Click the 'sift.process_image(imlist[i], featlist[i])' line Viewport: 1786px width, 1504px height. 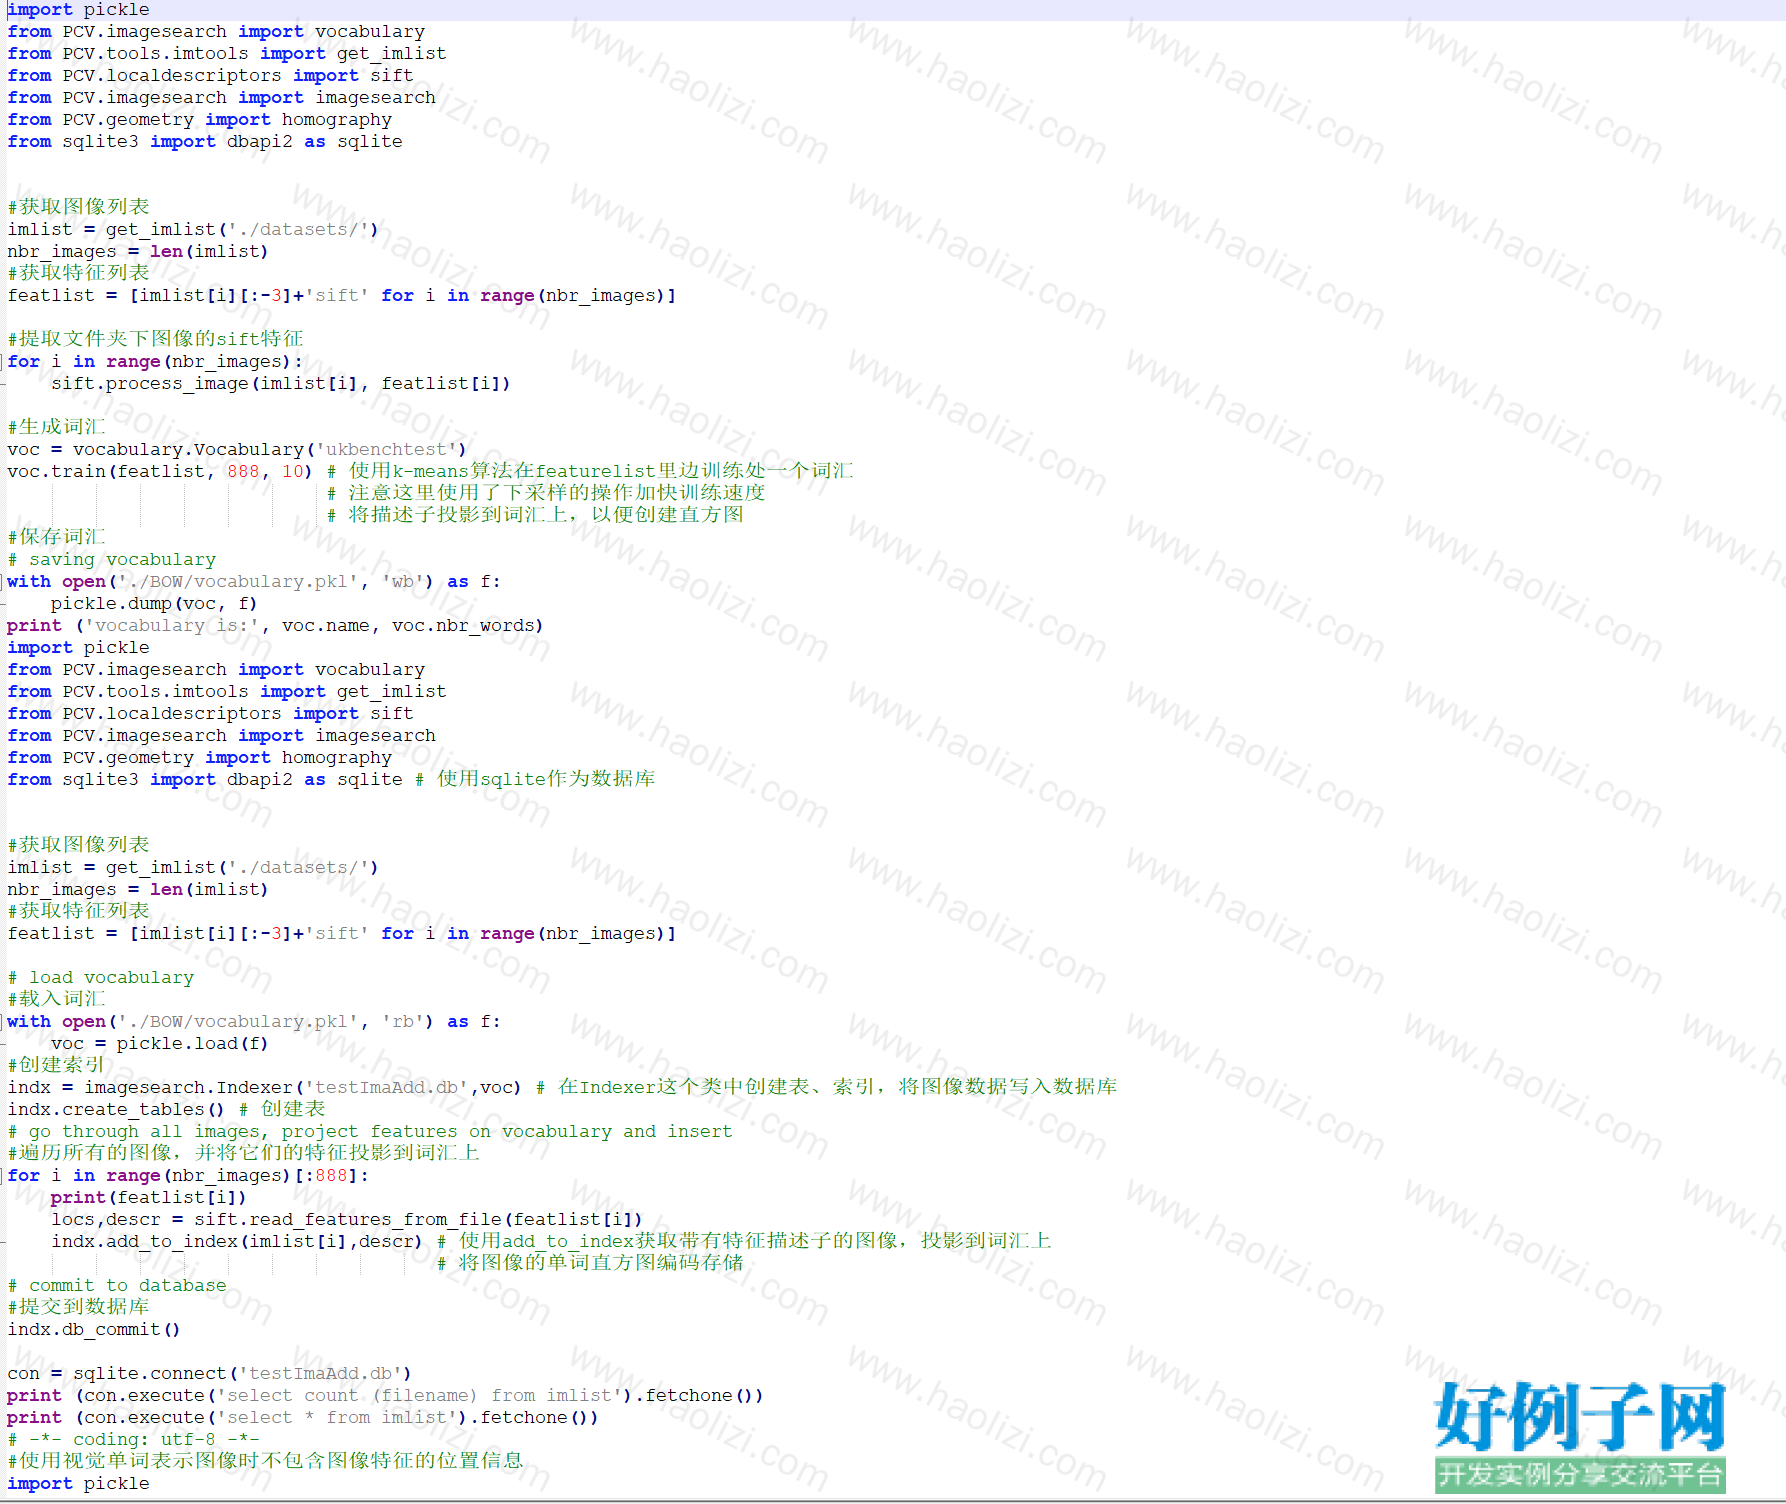[281, 383]
